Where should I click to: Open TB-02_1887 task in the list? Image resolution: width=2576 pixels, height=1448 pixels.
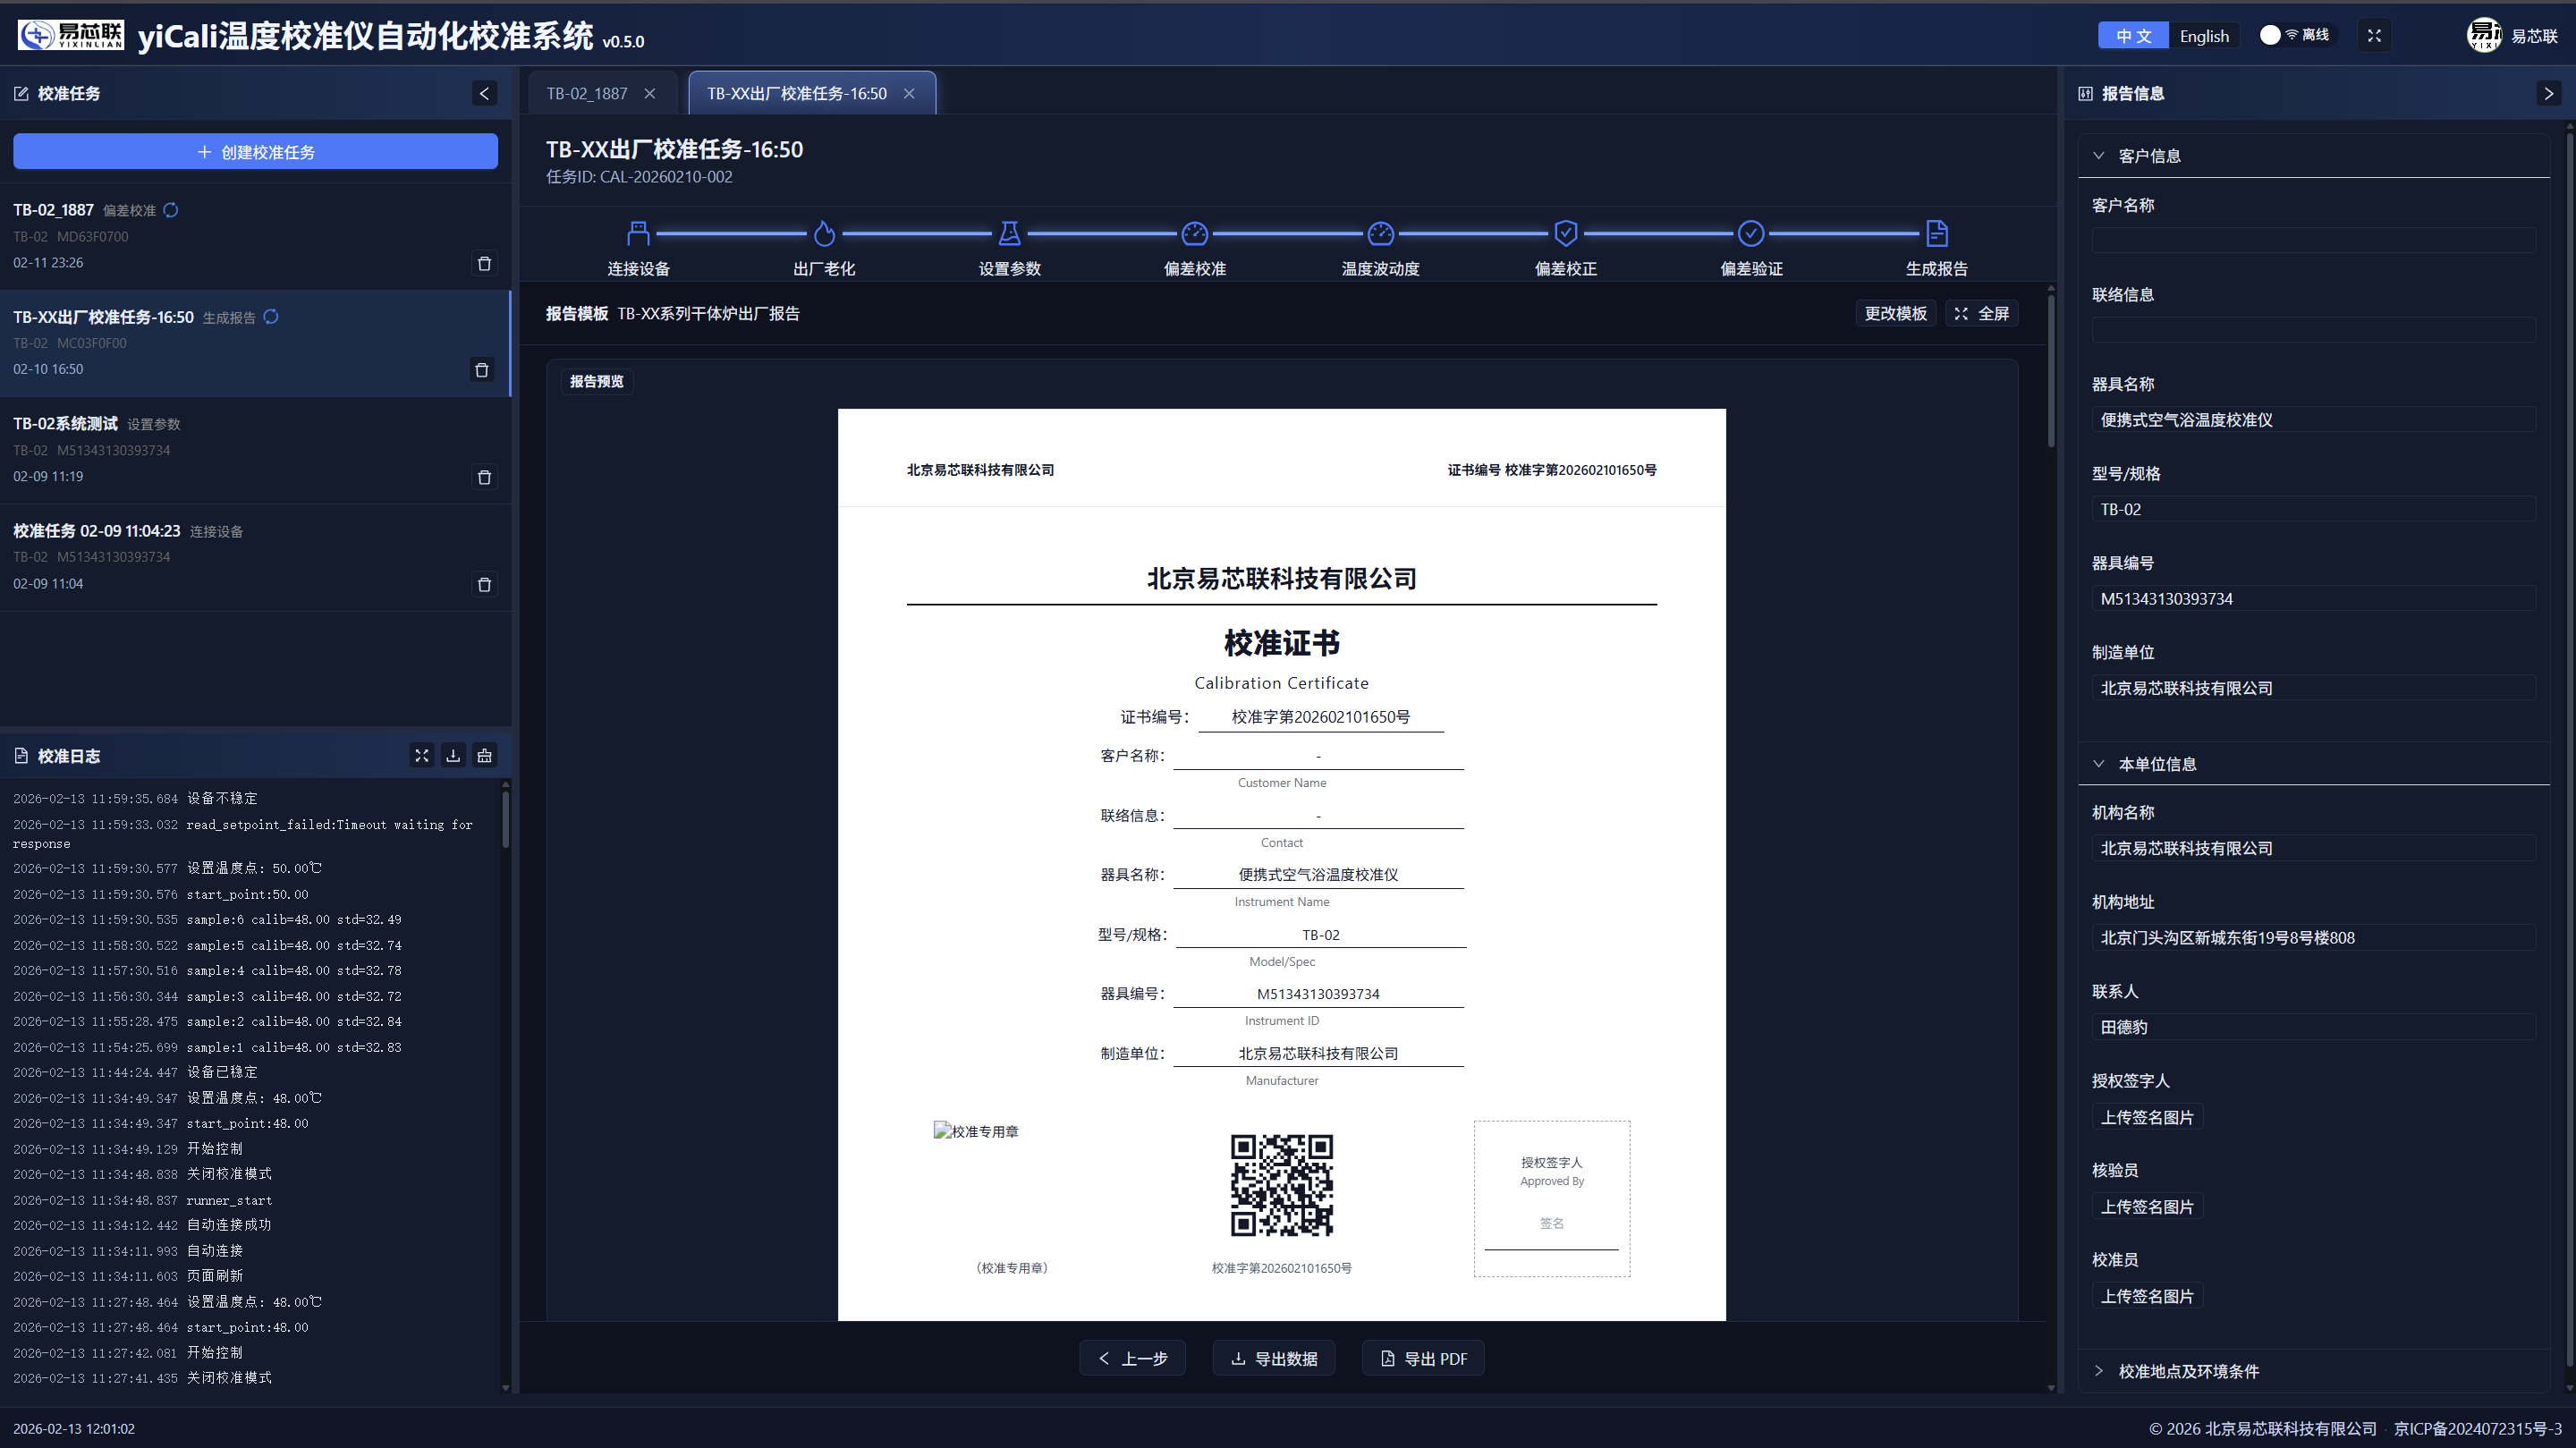coord(255,236)
